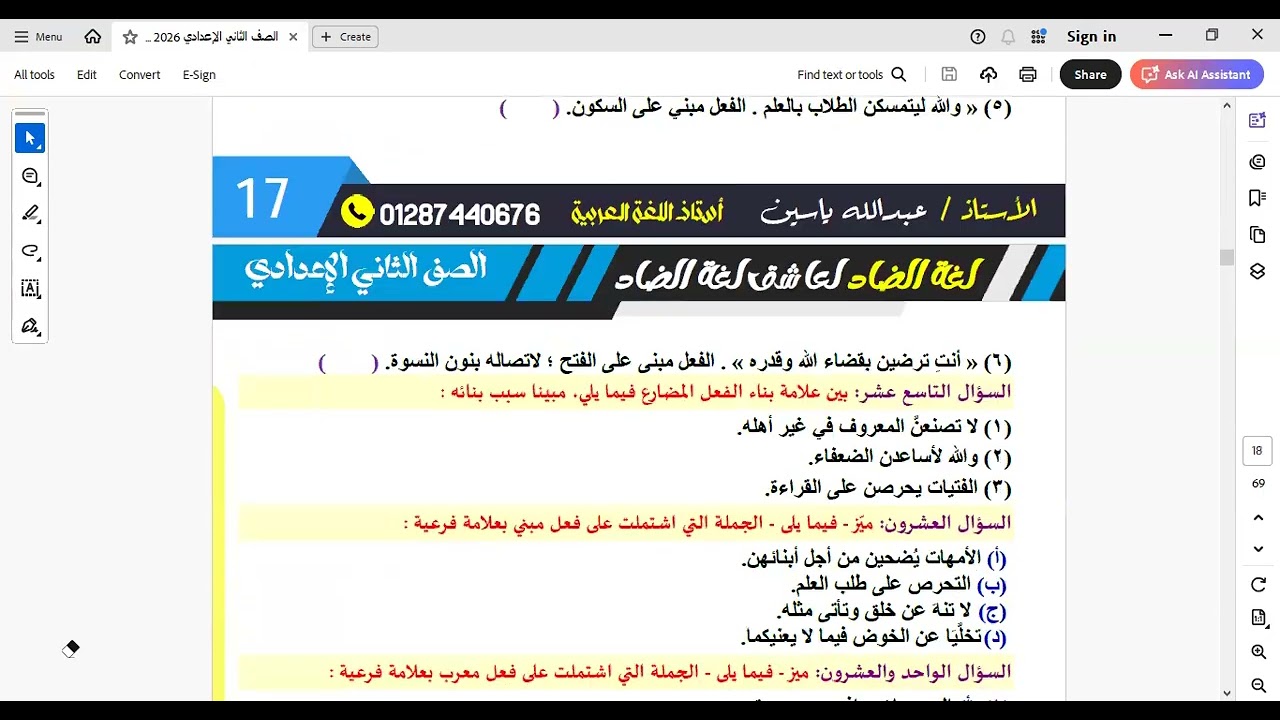Click the eraser cursor icon bottom left

tap(70, 649)
